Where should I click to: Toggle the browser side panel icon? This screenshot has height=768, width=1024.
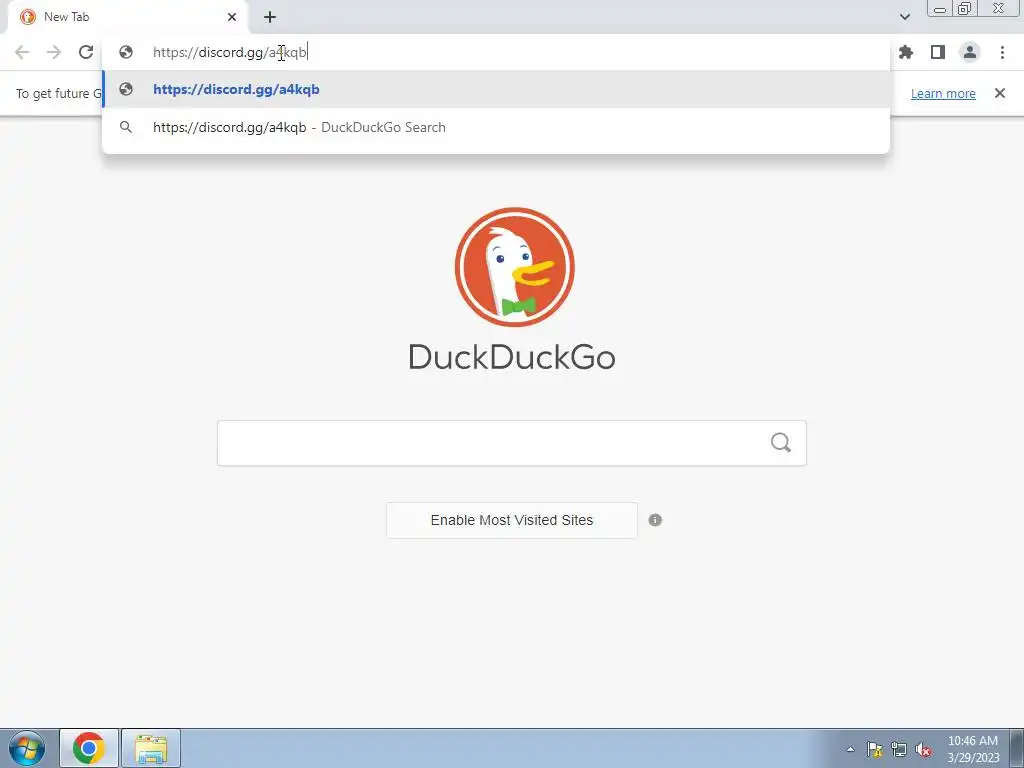click(x=938, y=52)
